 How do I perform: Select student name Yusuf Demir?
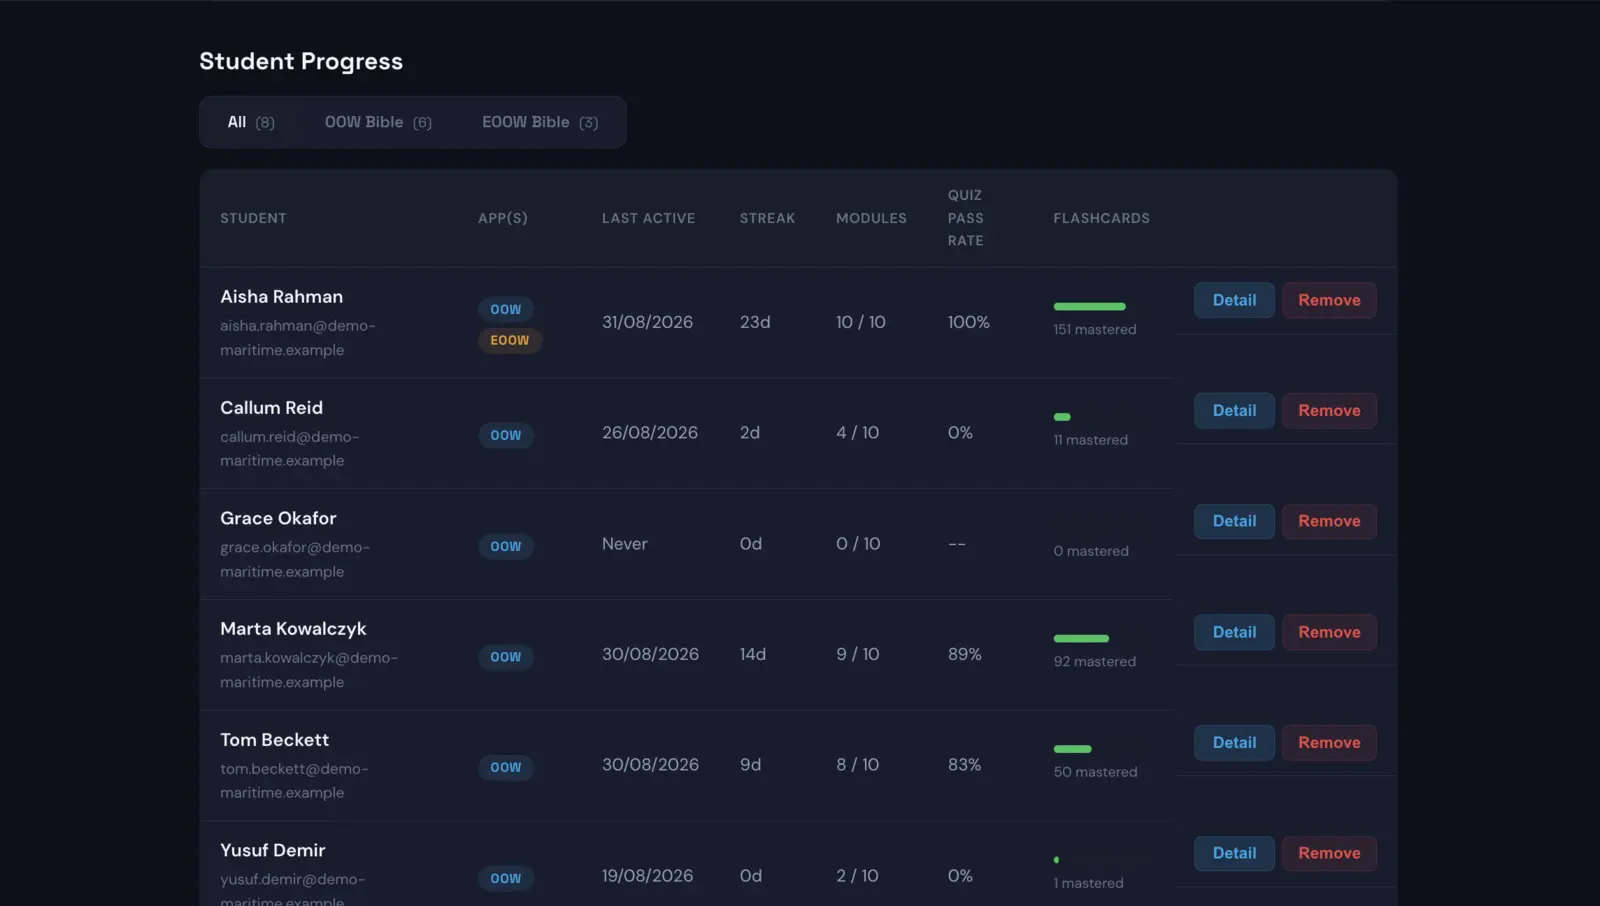(x=272, y=850)
